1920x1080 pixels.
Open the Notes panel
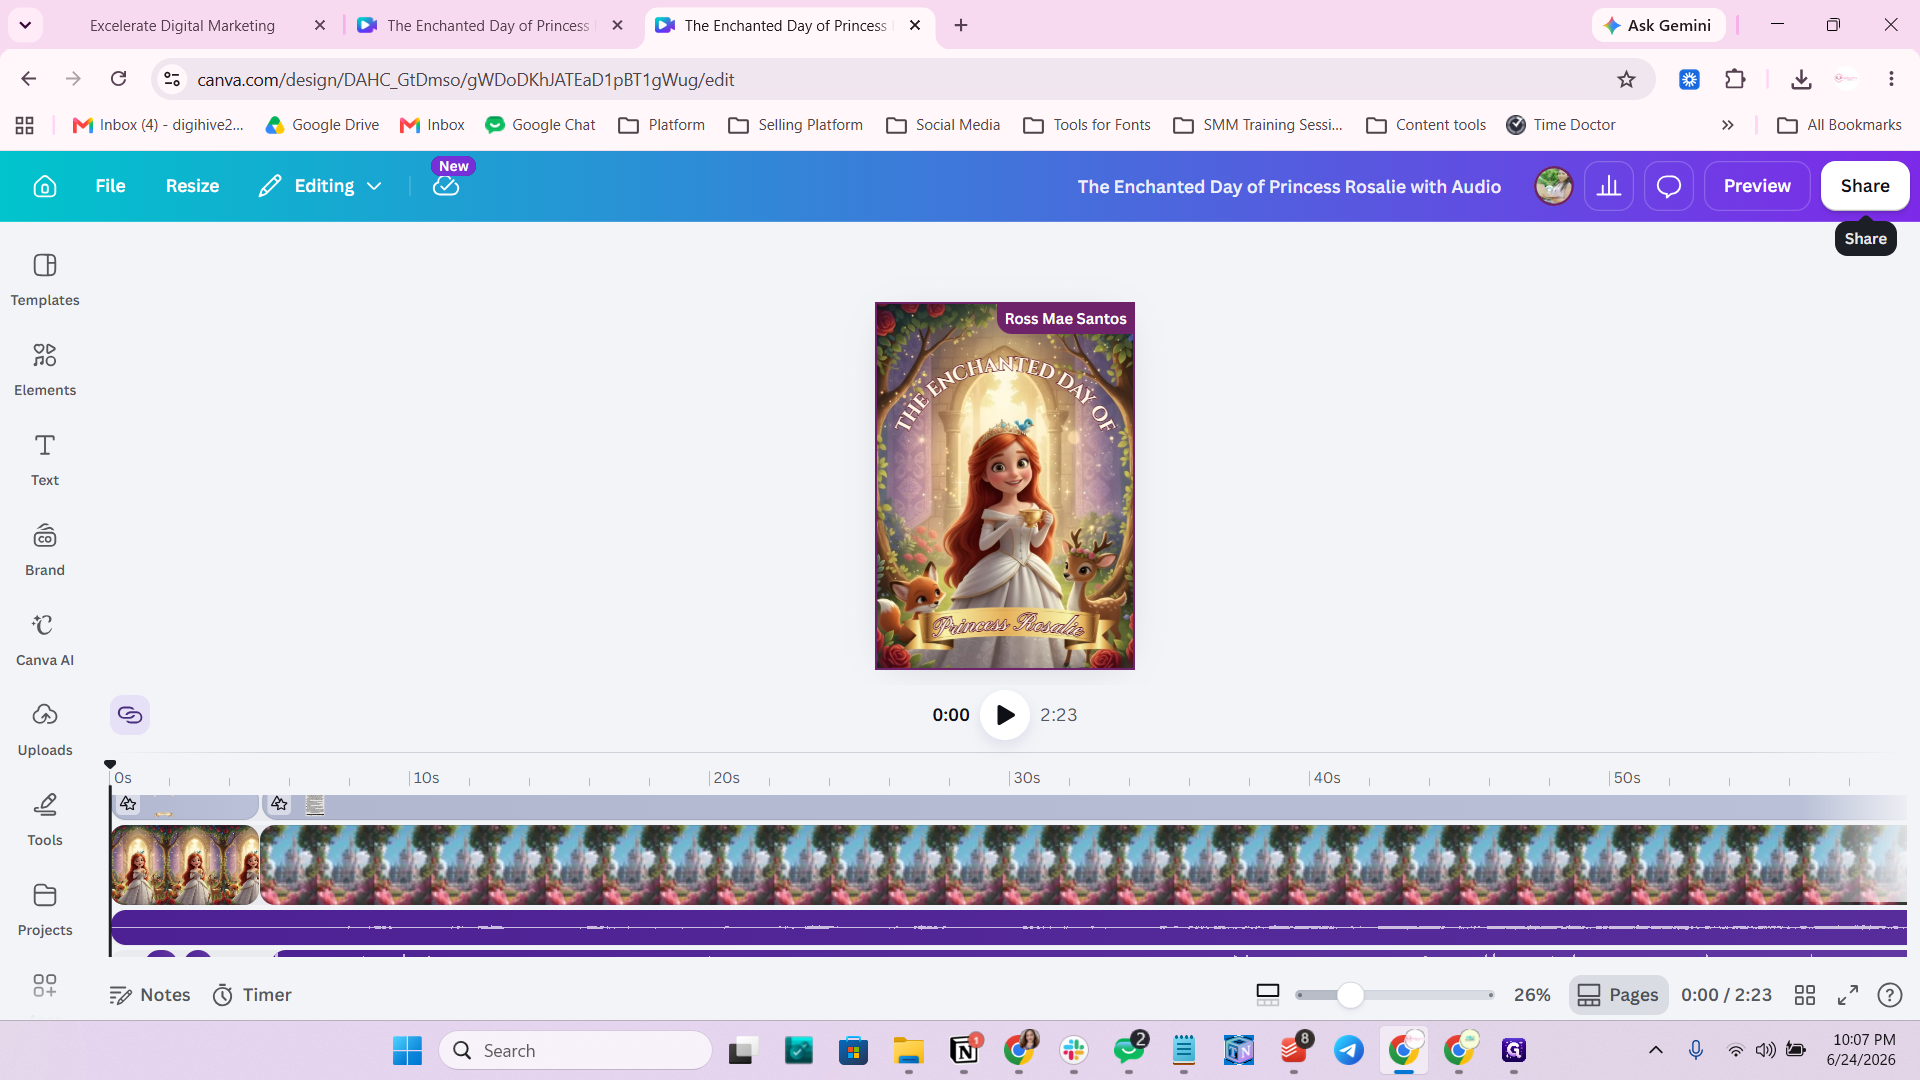point(150,995)
